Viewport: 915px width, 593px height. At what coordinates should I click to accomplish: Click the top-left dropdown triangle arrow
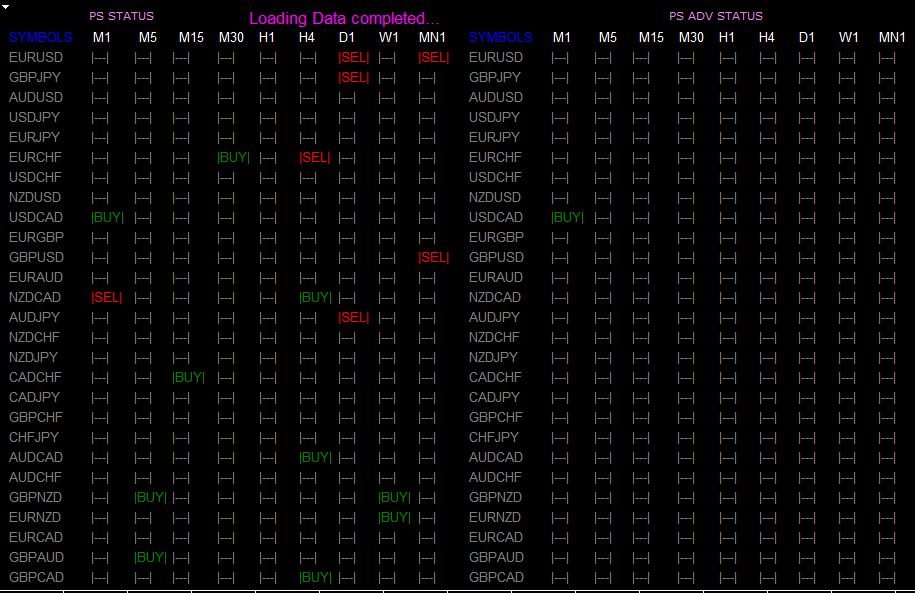click(x=6, y=8)
